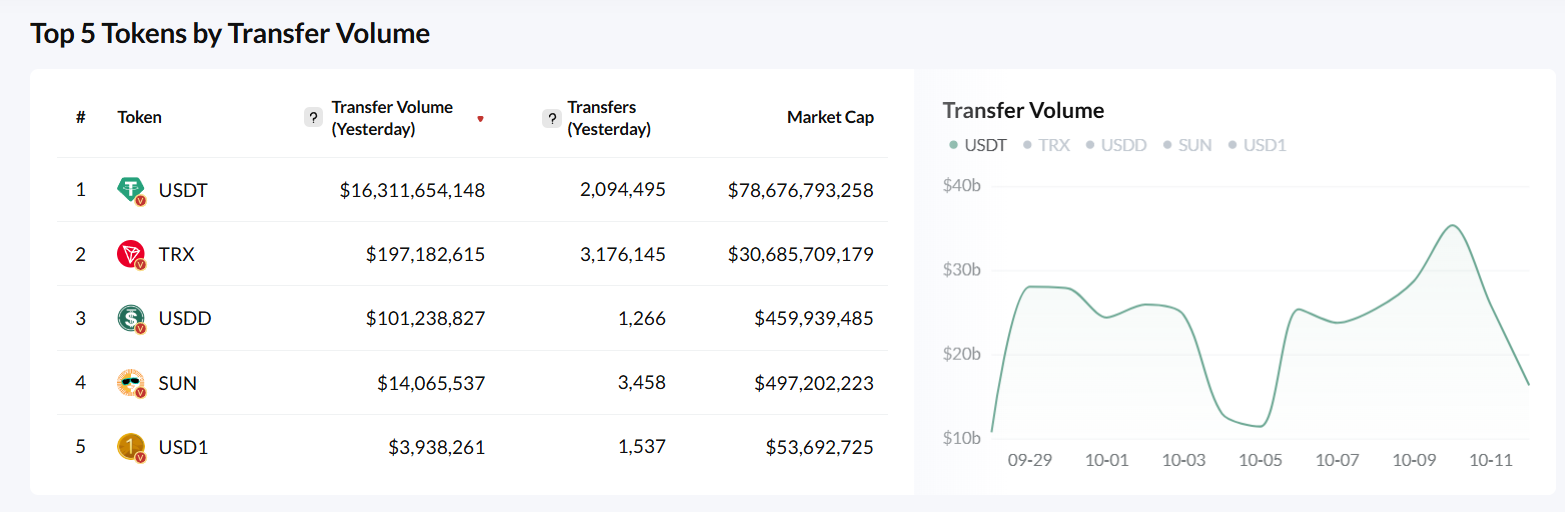Sort table by Market Cap header

click(830, 118)
